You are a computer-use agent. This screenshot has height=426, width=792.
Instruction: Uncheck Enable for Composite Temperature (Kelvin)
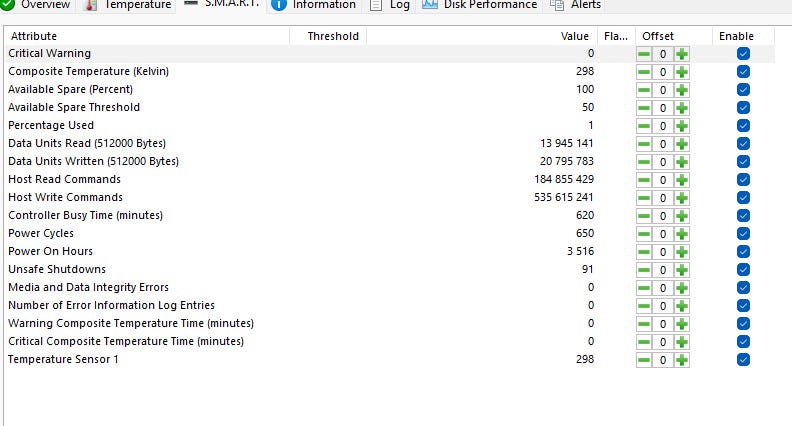click(x=743, y=72)
